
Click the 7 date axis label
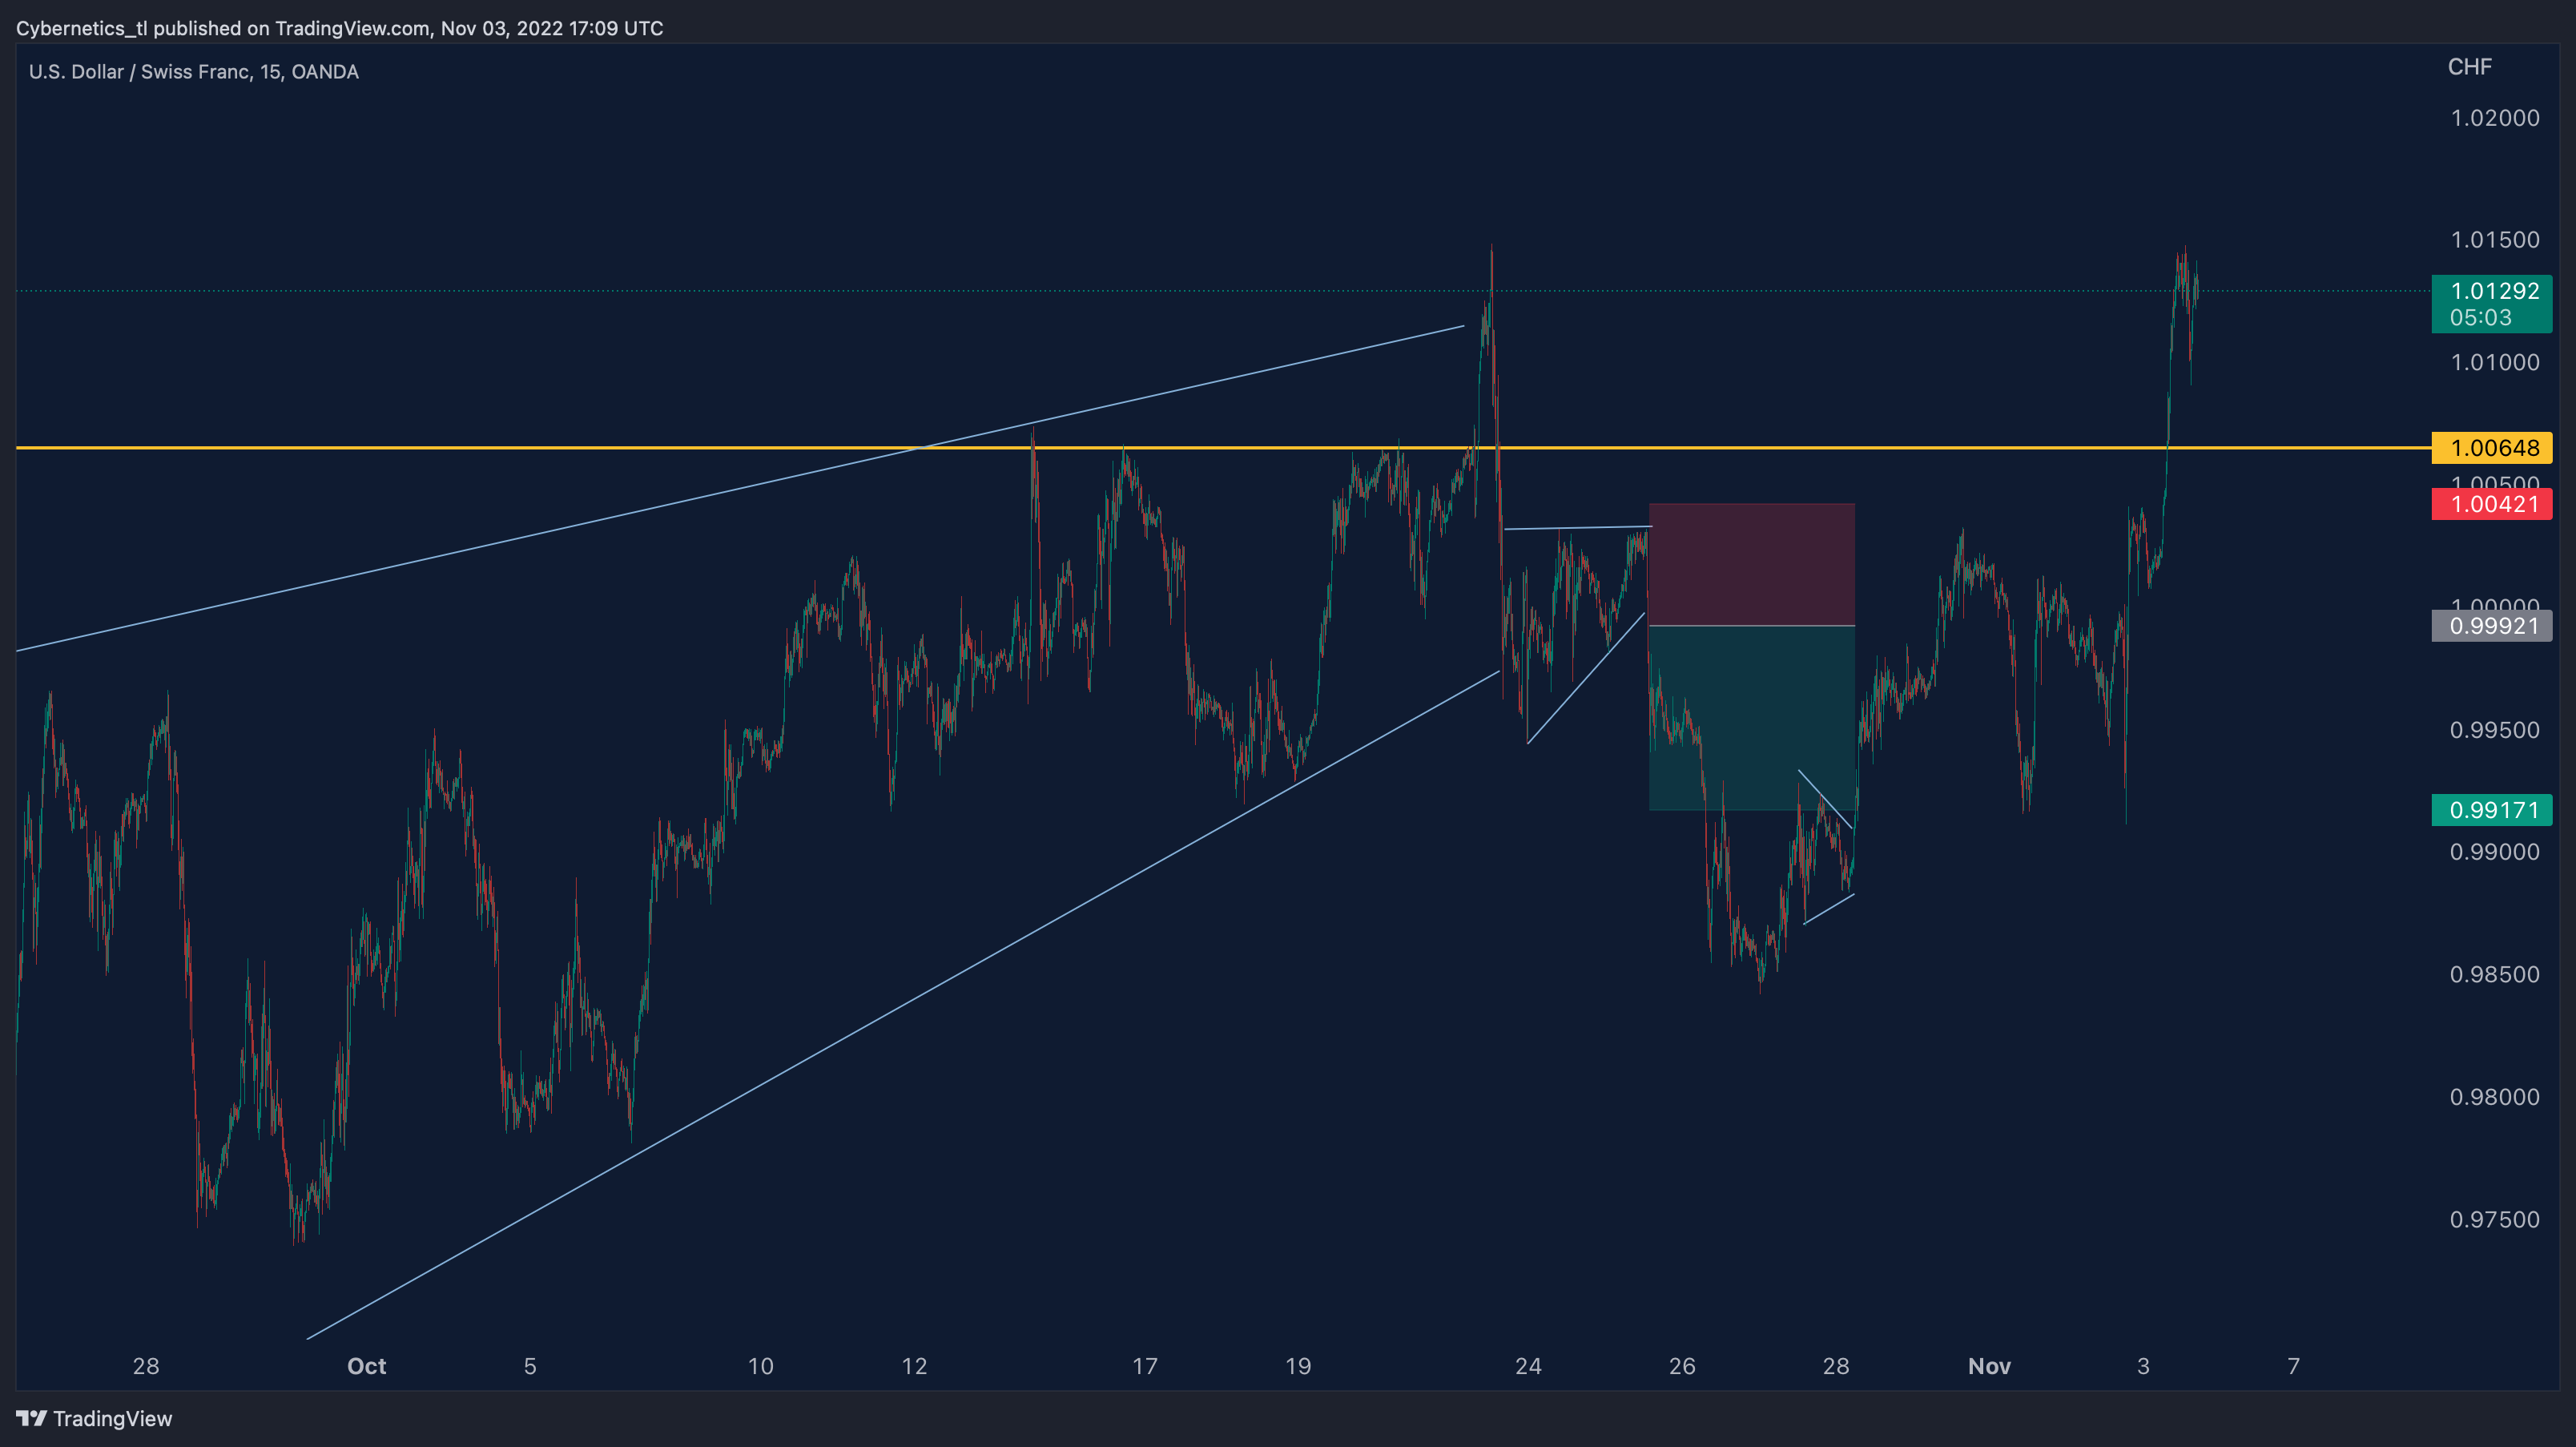pyautogui.click(x=2294, y=1366)
